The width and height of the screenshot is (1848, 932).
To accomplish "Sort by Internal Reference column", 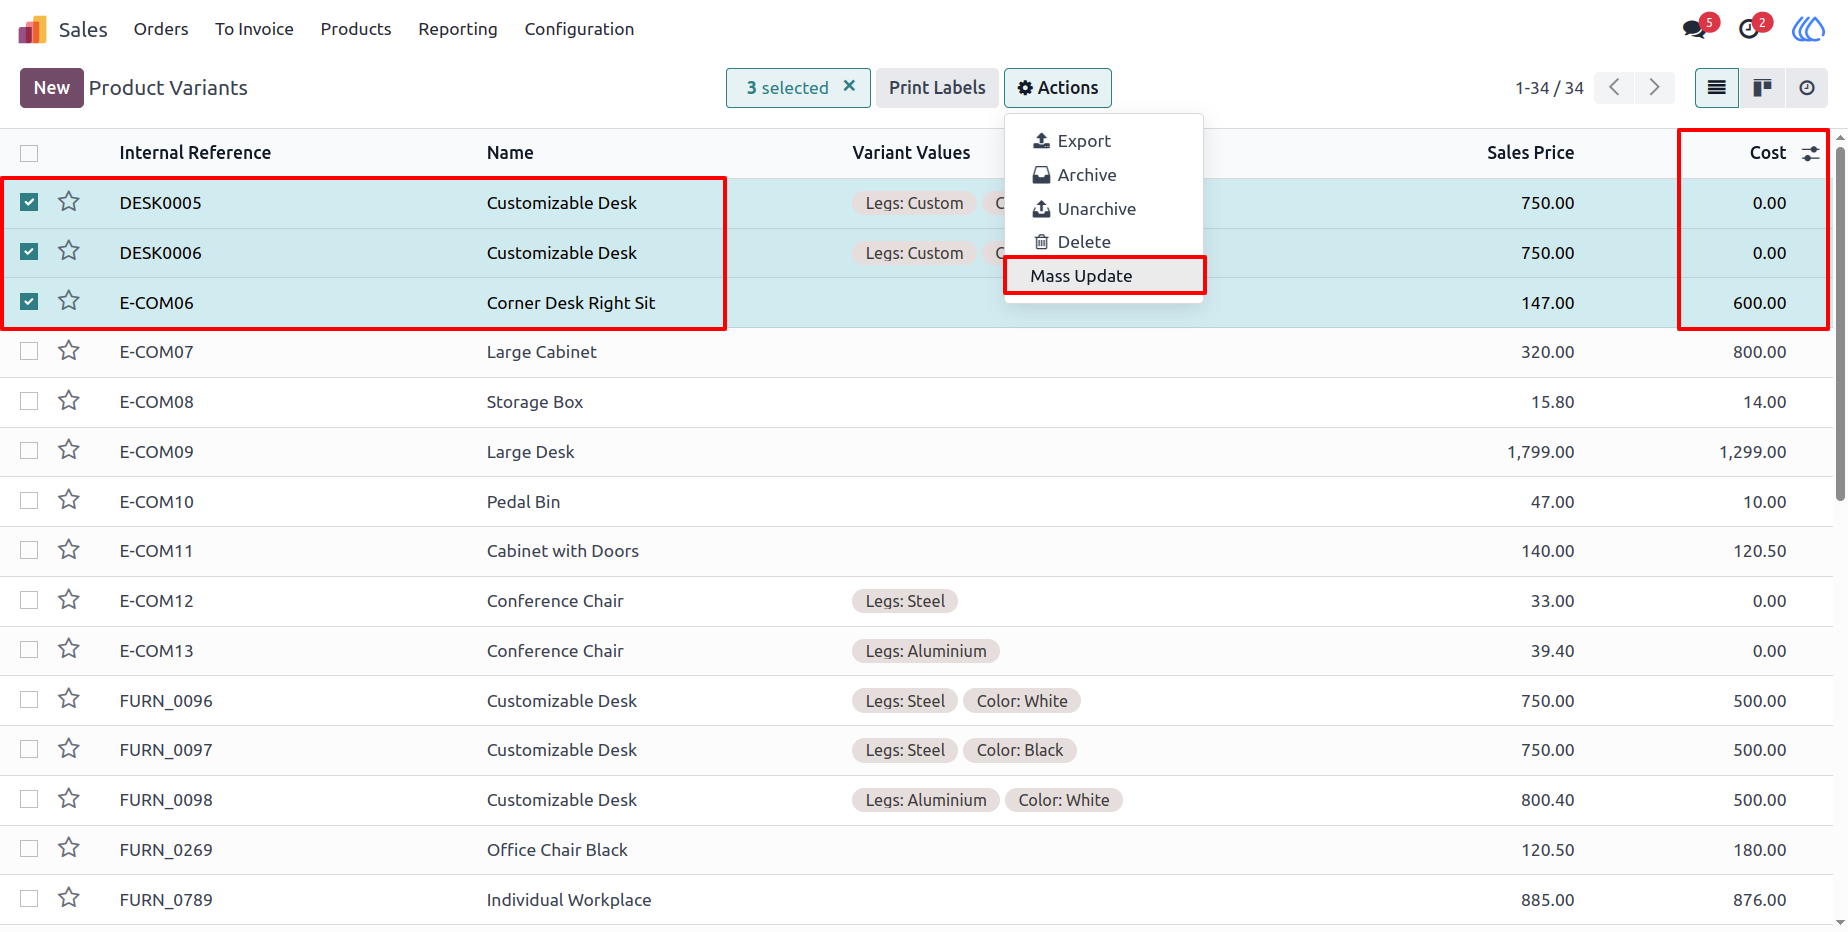I will 195,153.
